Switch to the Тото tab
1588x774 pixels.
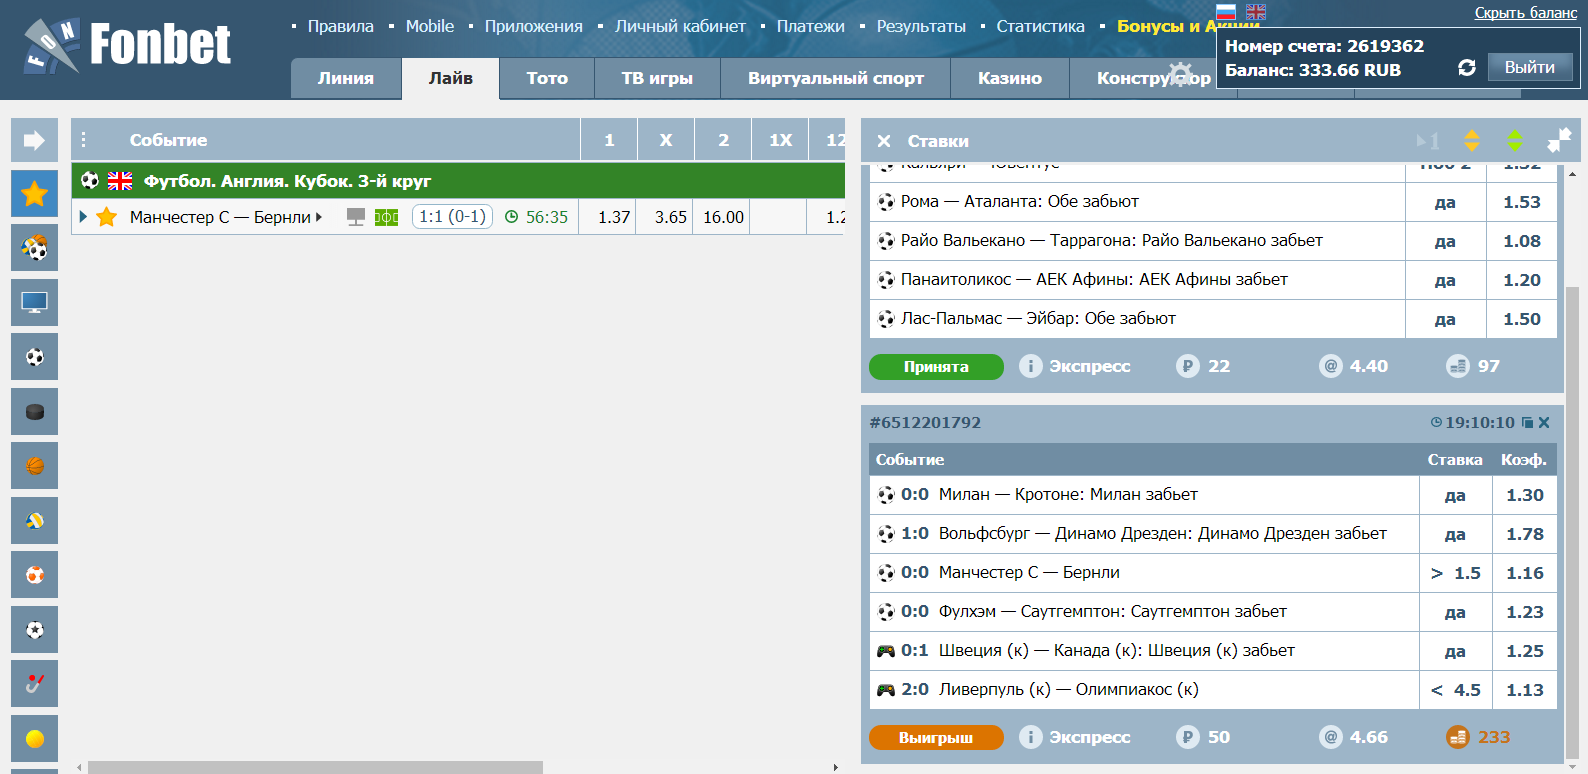547,78
